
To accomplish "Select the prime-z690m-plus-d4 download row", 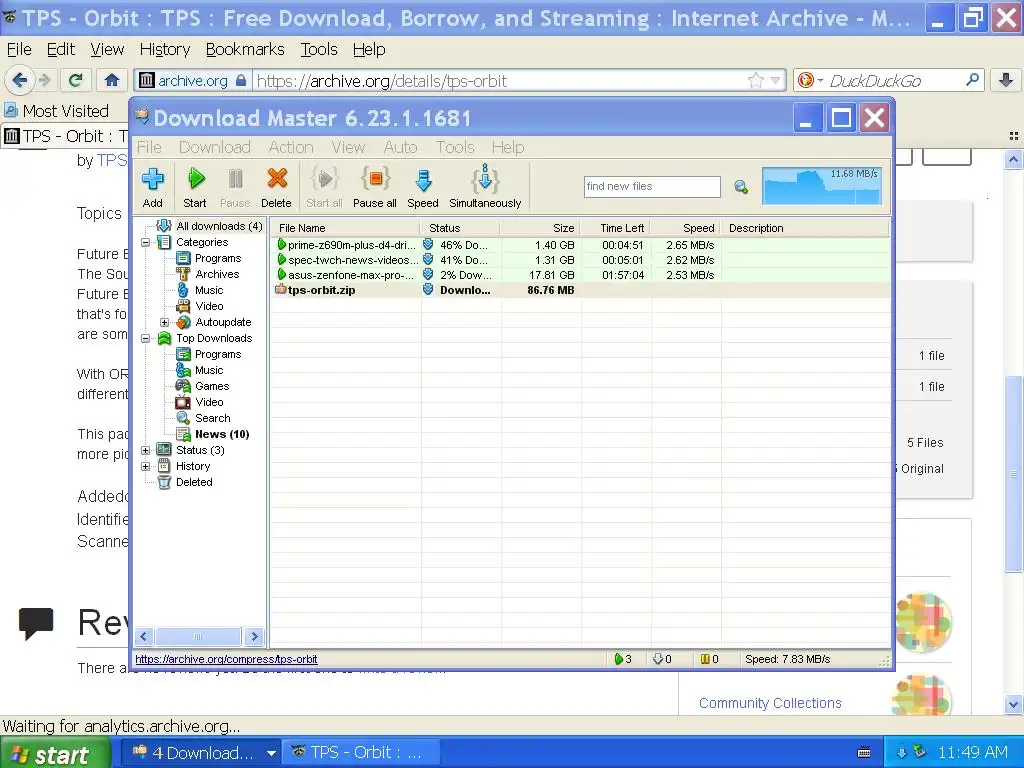I will point(581,245).
